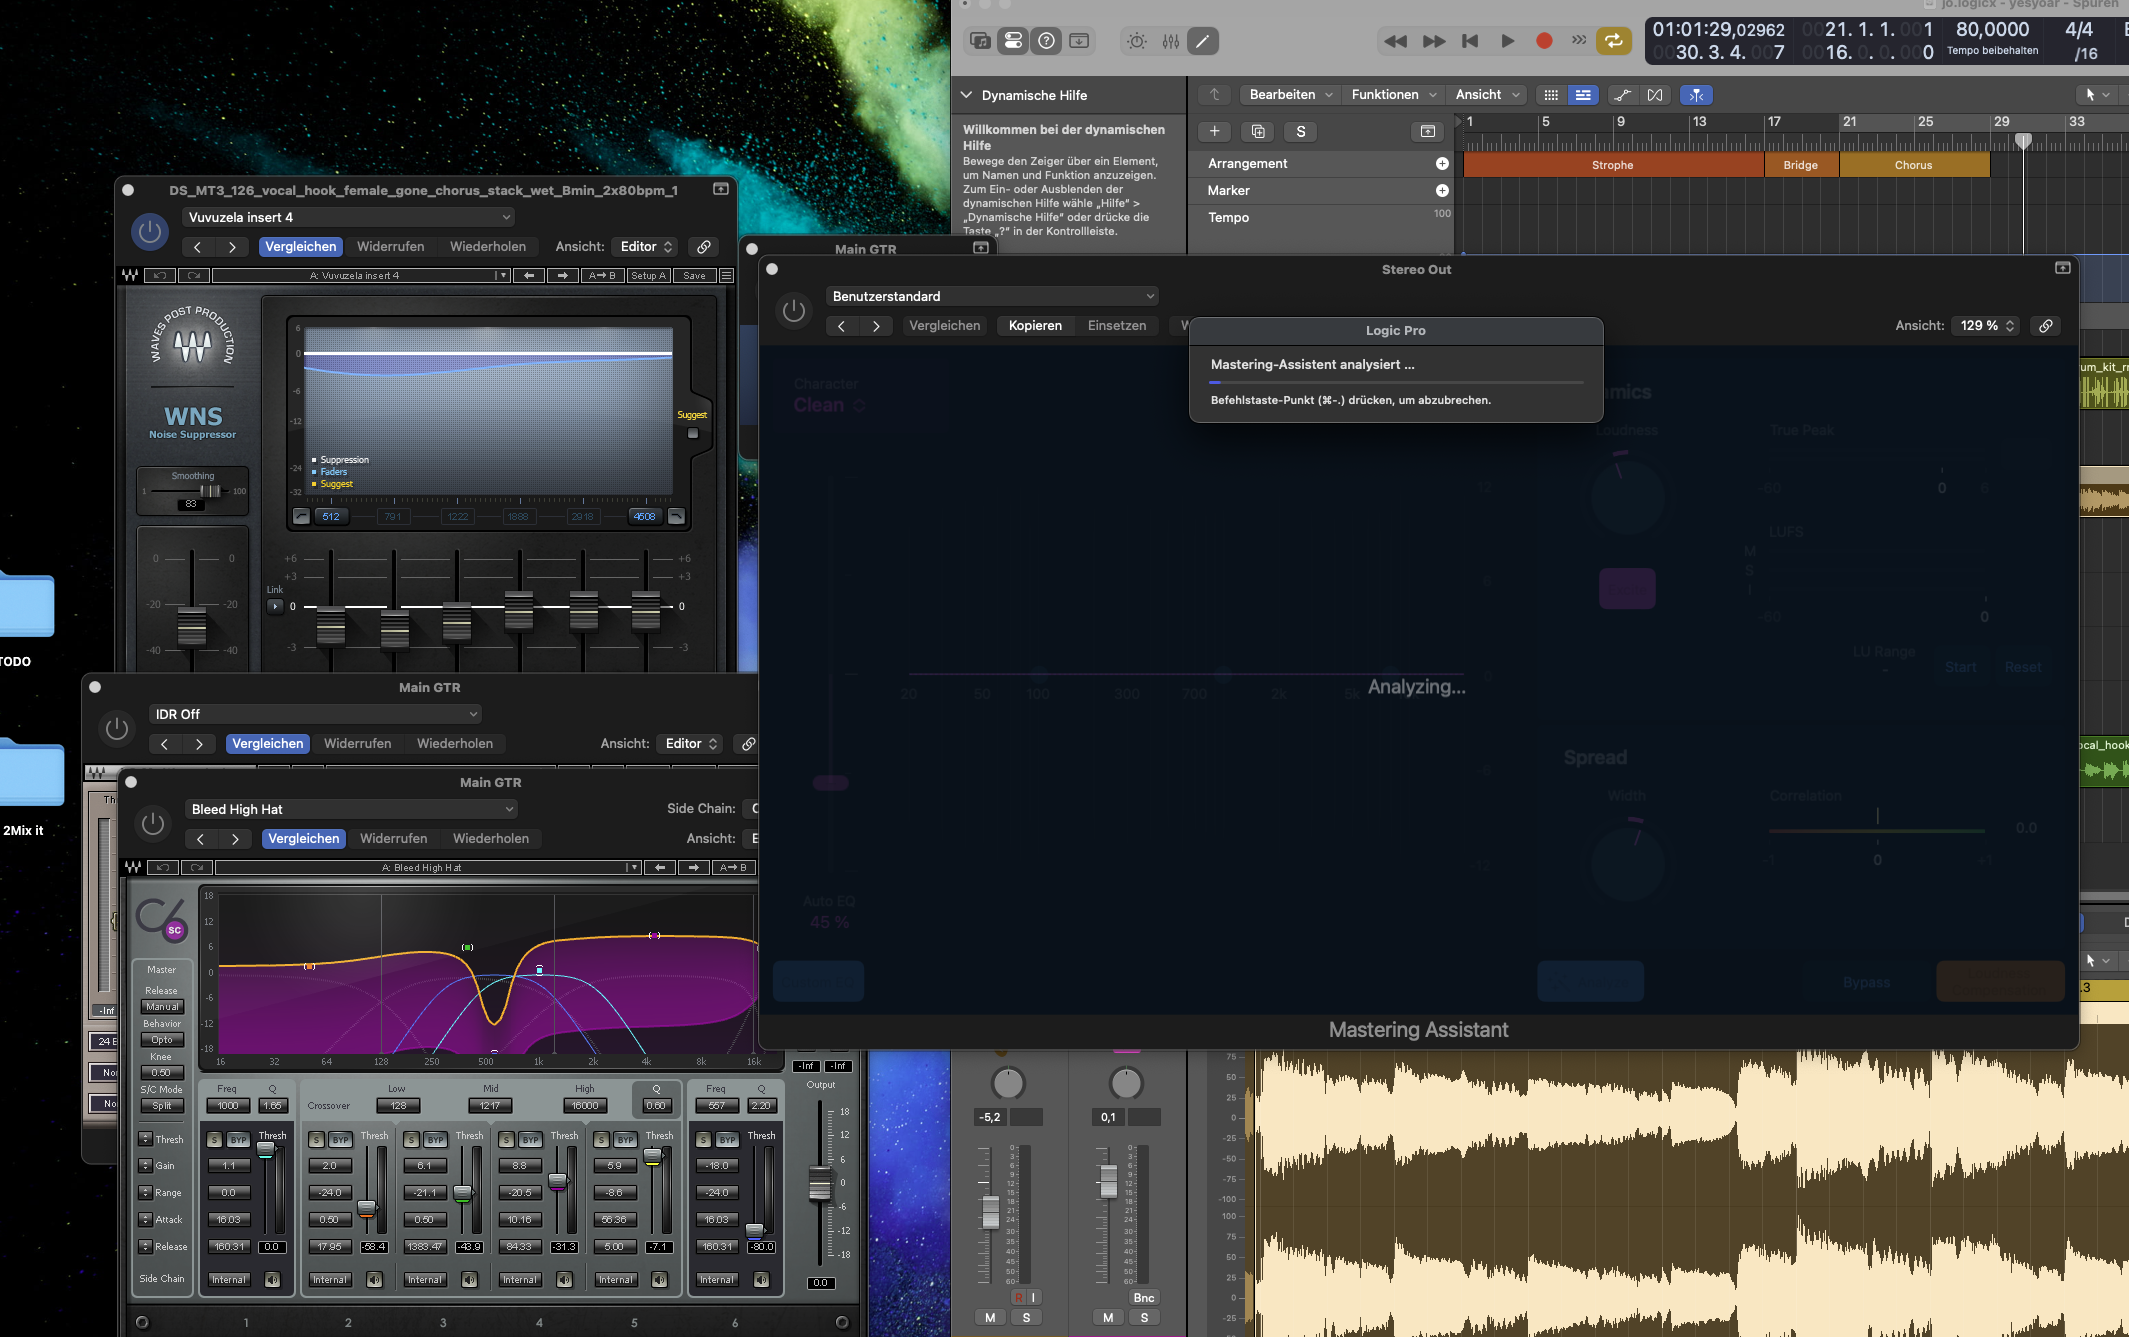Select the Ansicht dropdown in top toolbar

coord(1482,96)
